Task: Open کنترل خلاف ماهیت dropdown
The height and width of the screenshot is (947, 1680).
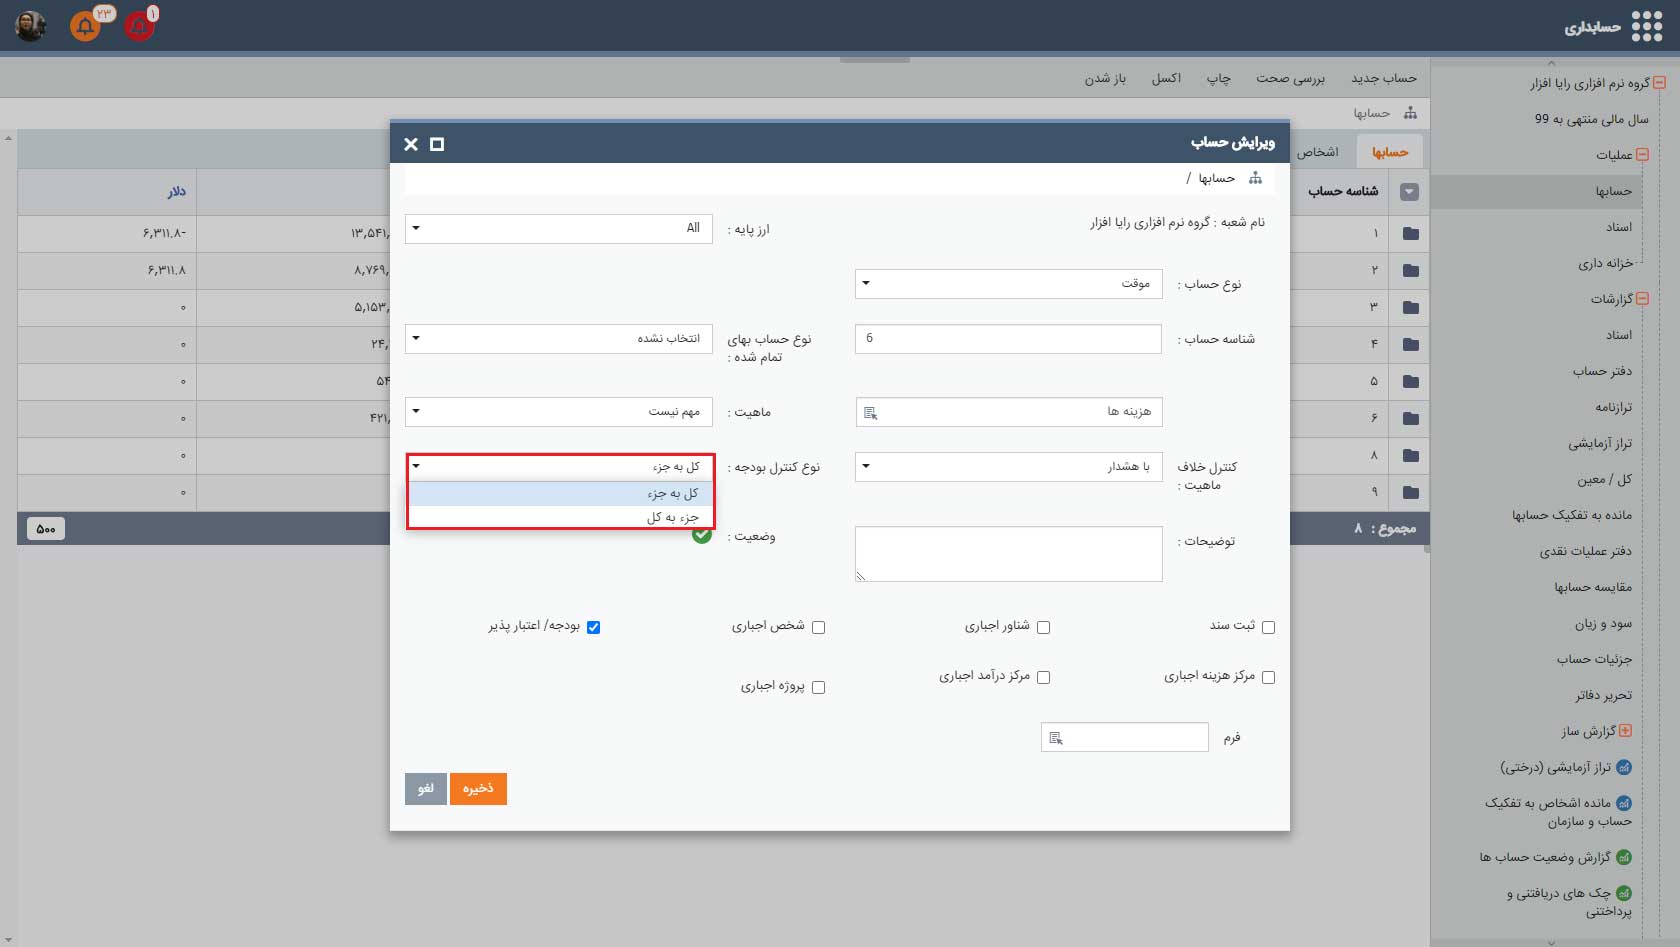Action: pyautogui.click(x=1009, y=467)
